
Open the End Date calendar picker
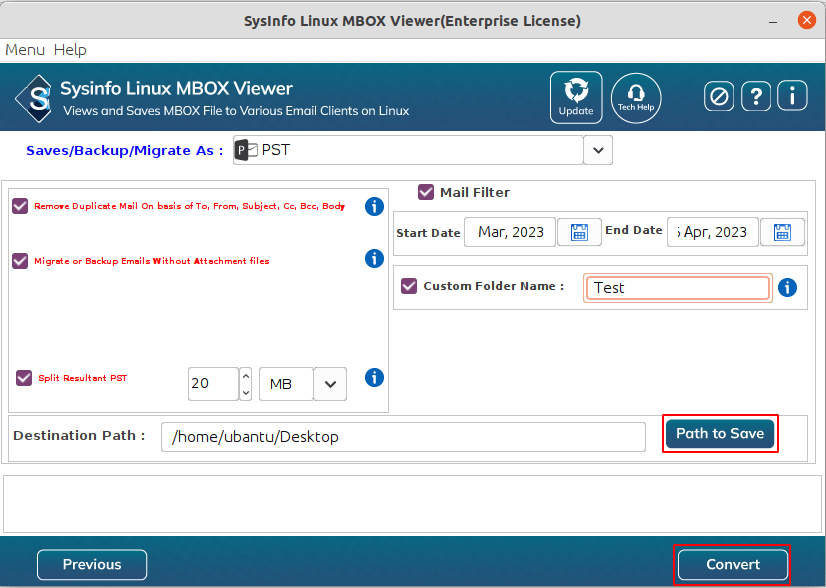(782, 232)
